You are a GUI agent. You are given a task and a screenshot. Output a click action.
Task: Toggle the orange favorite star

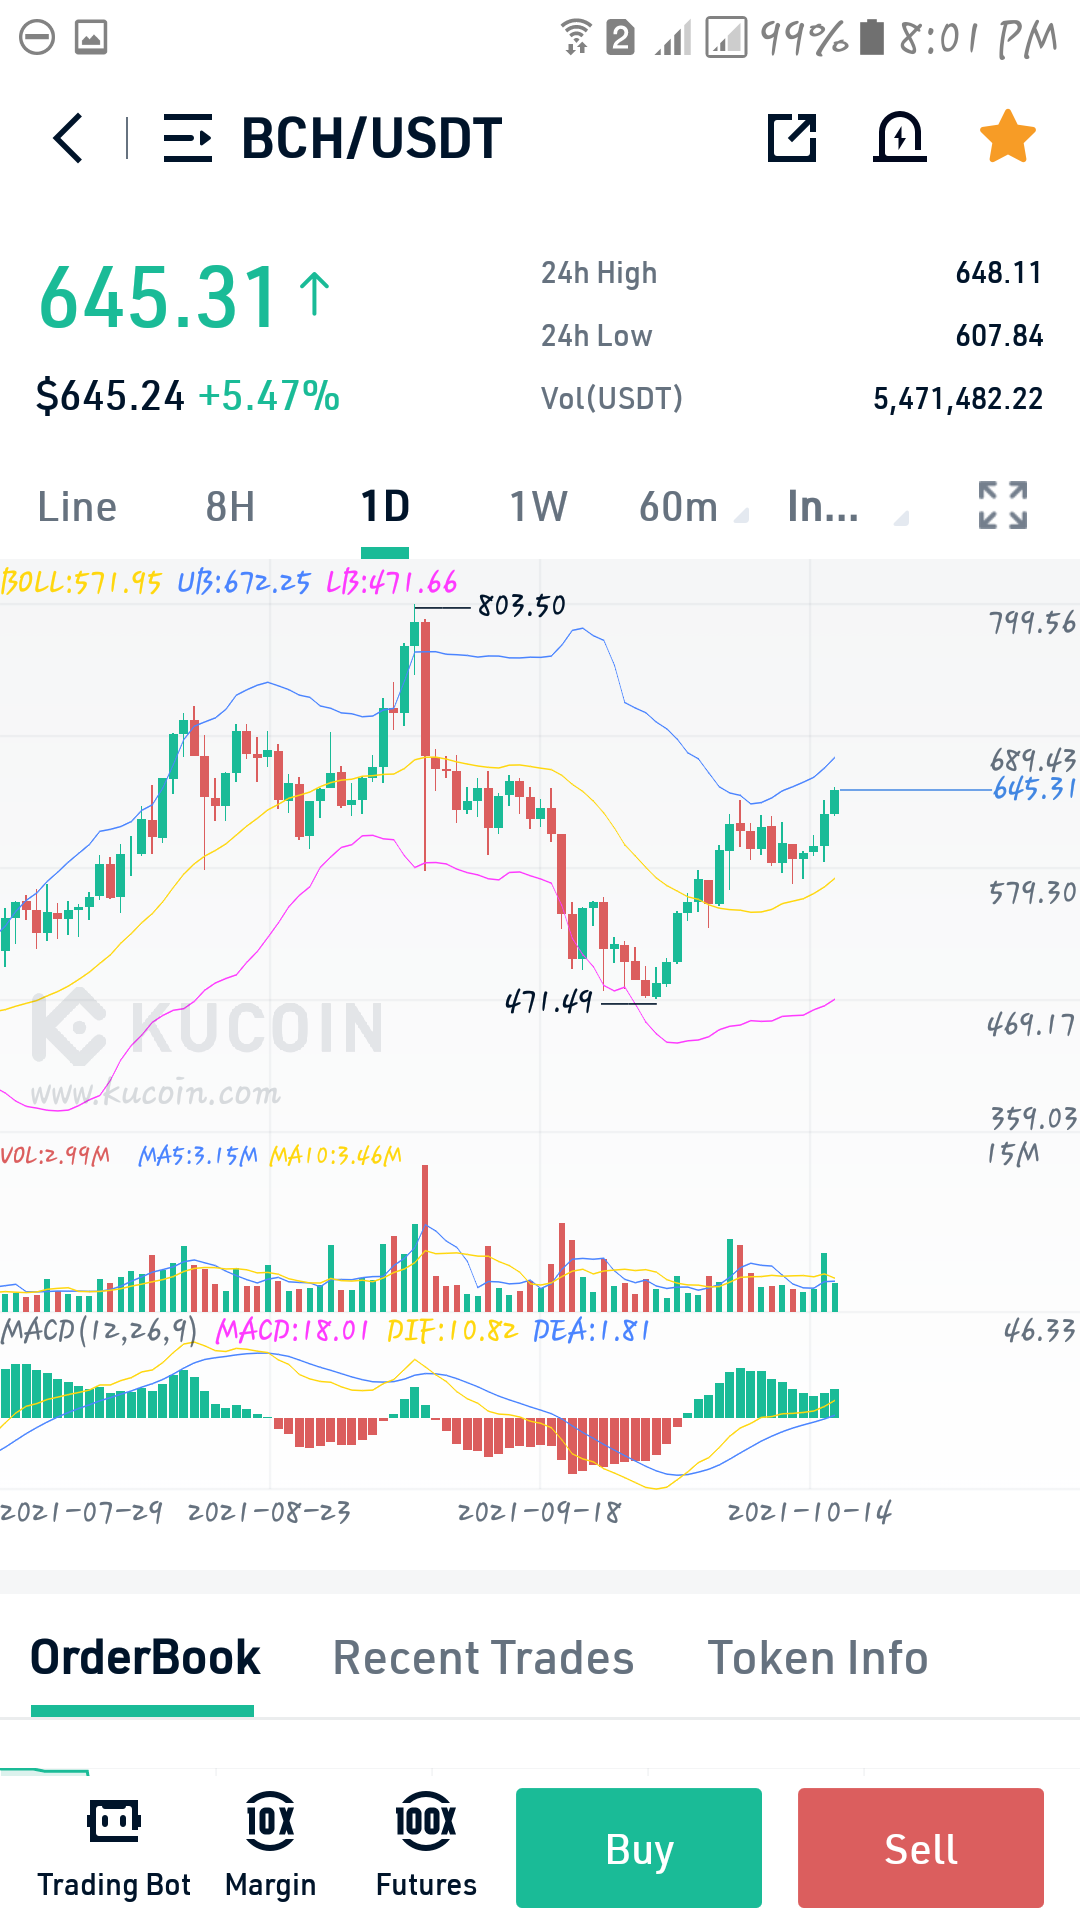(x=1007, y=136)
